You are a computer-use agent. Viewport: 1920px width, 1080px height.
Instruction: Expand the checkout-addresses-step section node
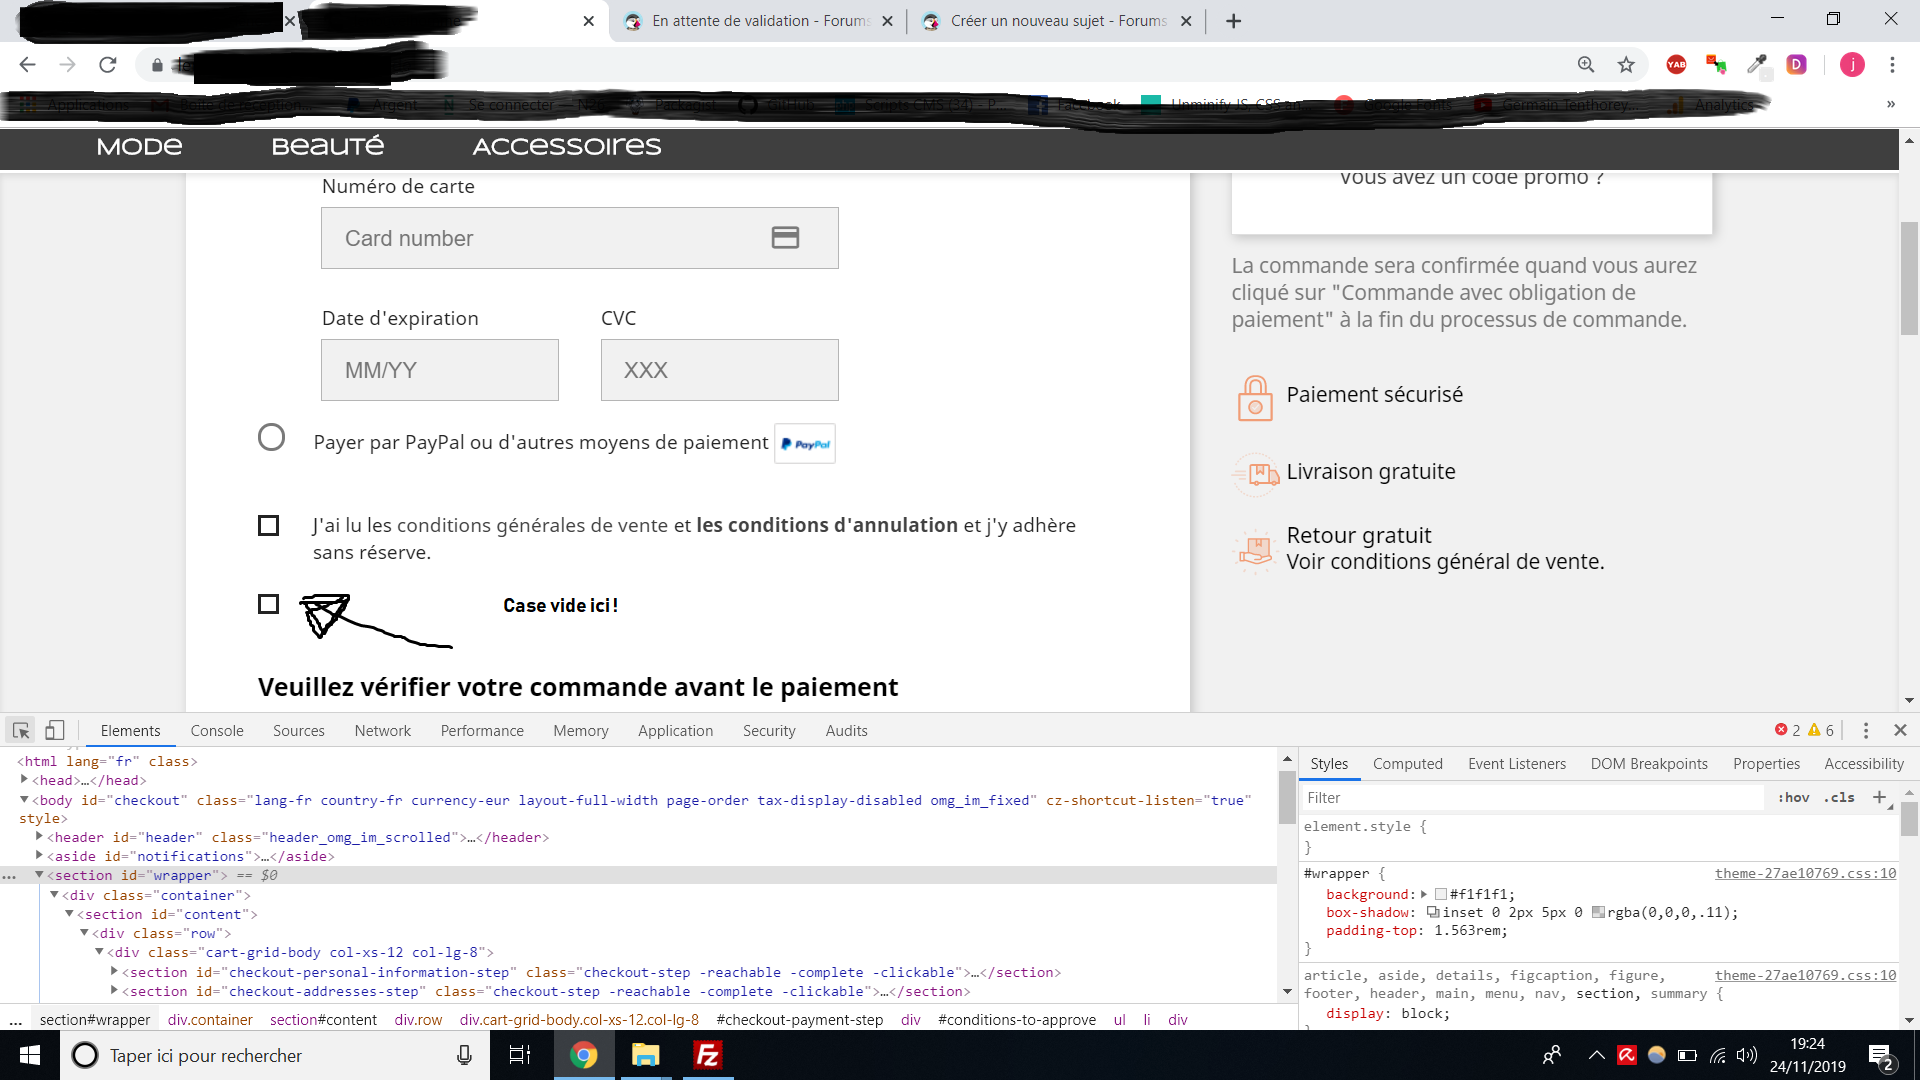[x=114, y=991]
